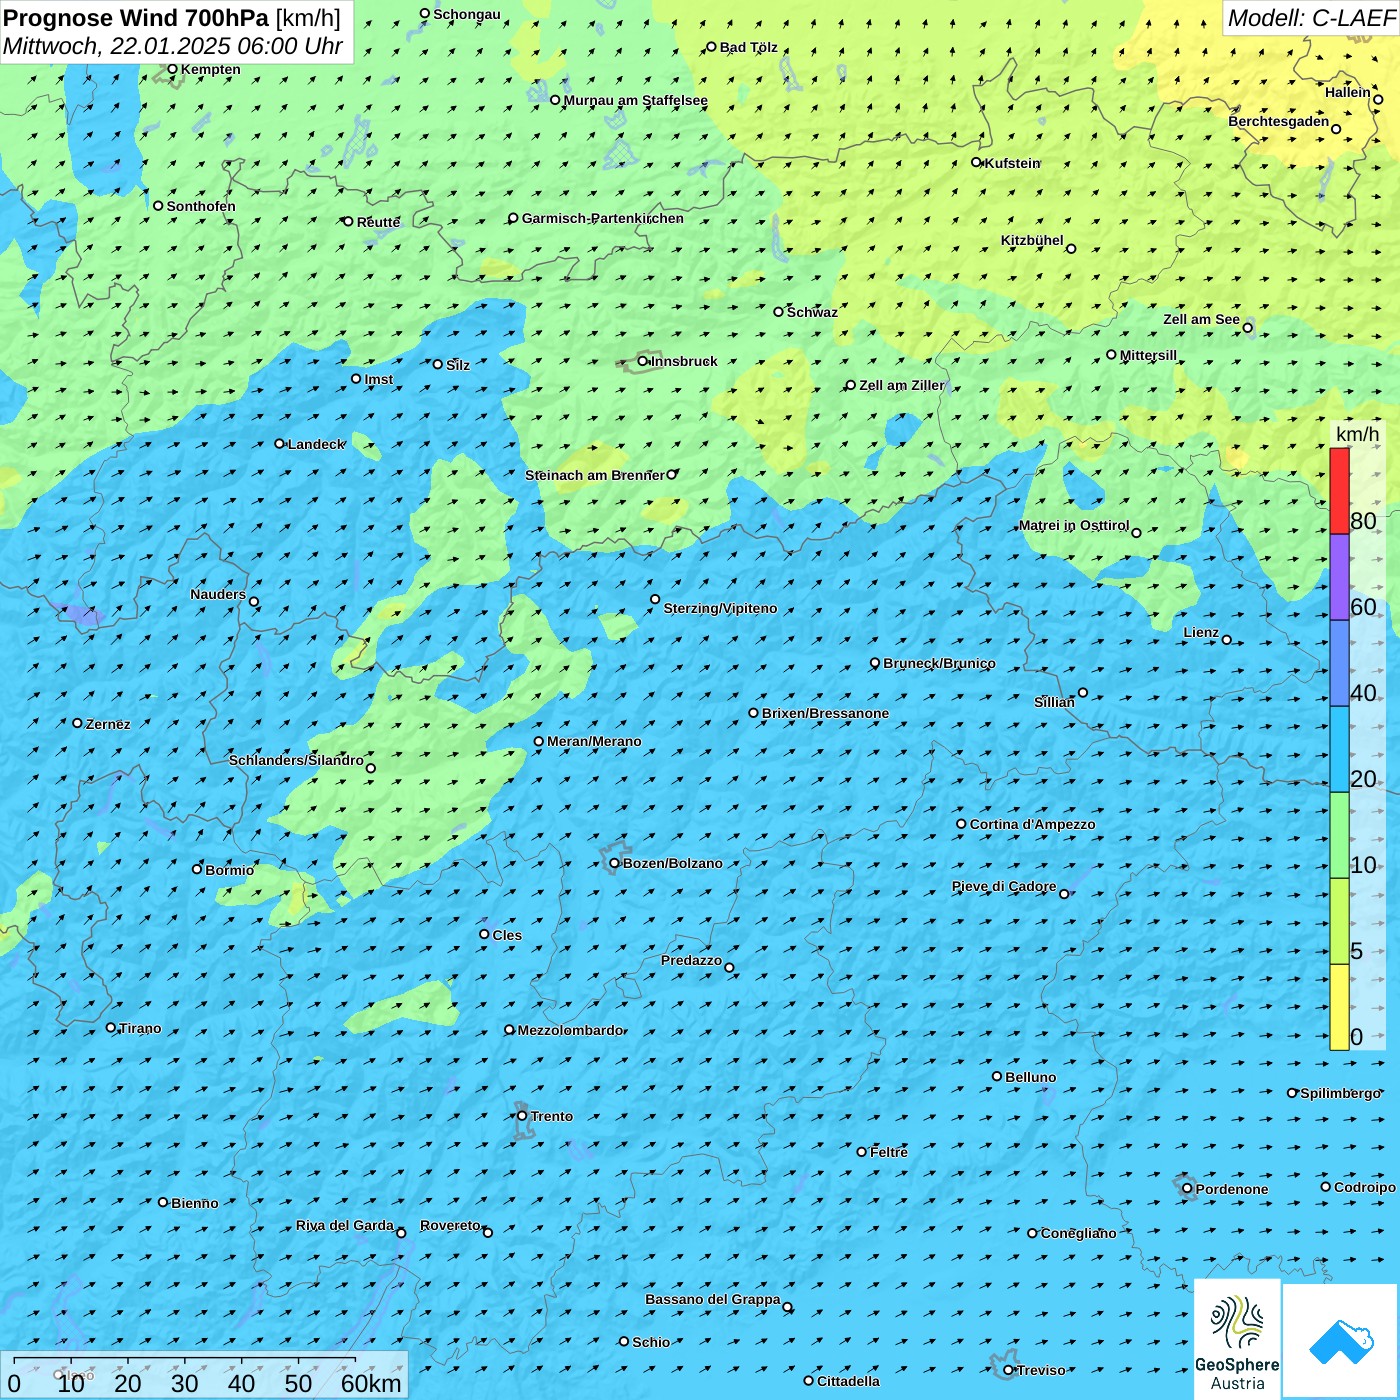
Task: Click the Lienz map marker
Action: click(x=1227, y=640)
